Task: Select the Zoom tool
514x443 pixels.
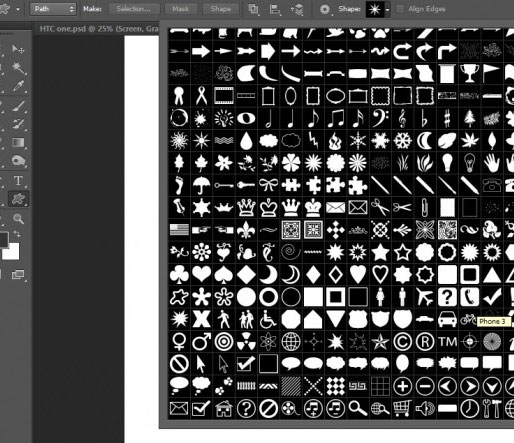Action: point(18,219)
